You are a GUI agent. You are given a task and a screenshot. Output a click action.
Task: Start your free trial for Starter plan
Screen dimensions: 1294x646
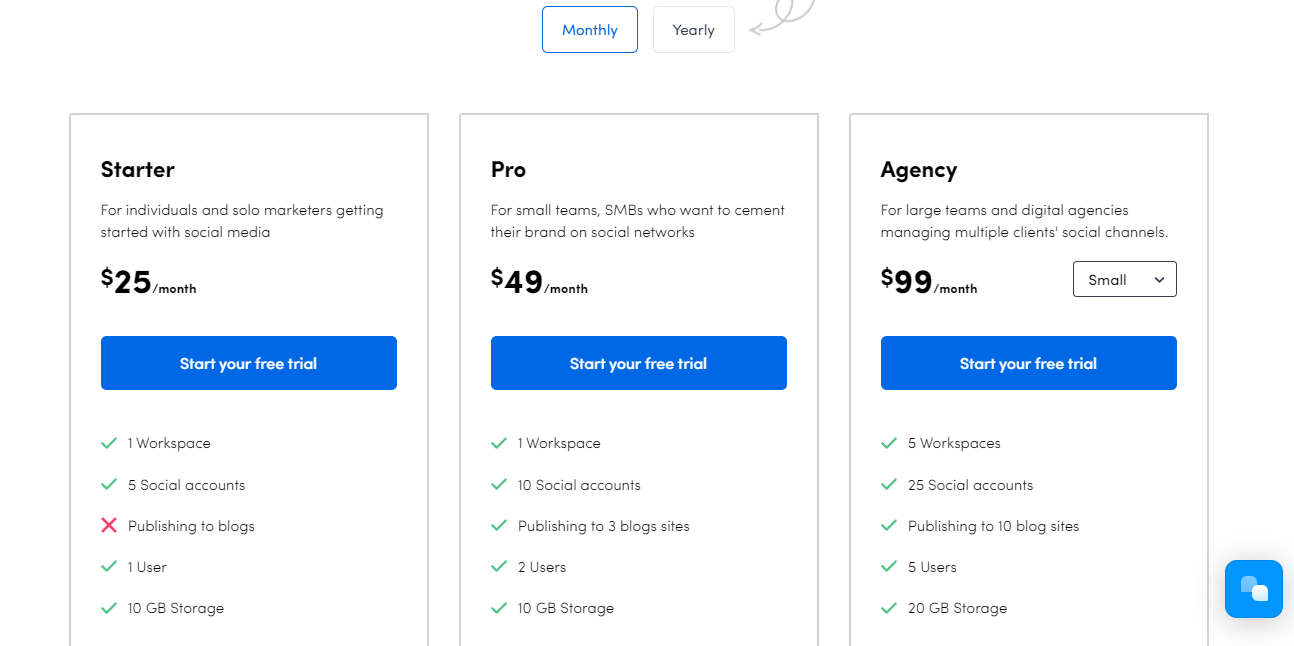pos(249,363)
